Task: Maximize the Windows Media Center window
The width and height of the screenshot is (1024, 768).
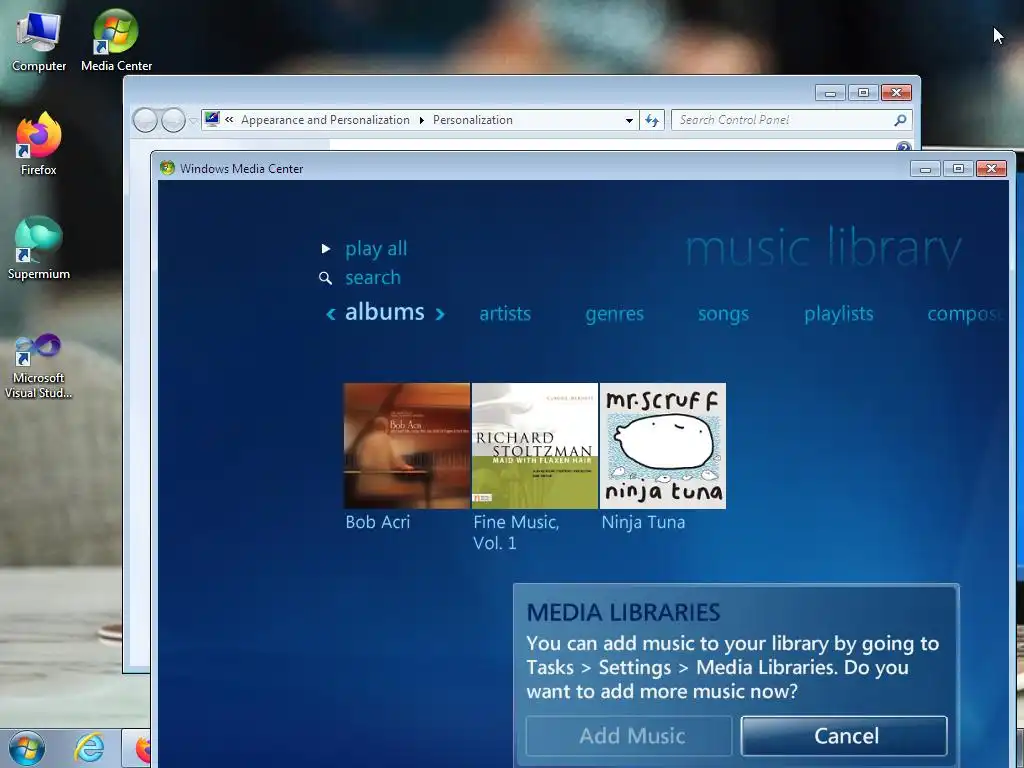Action: (x=958, y=168)
